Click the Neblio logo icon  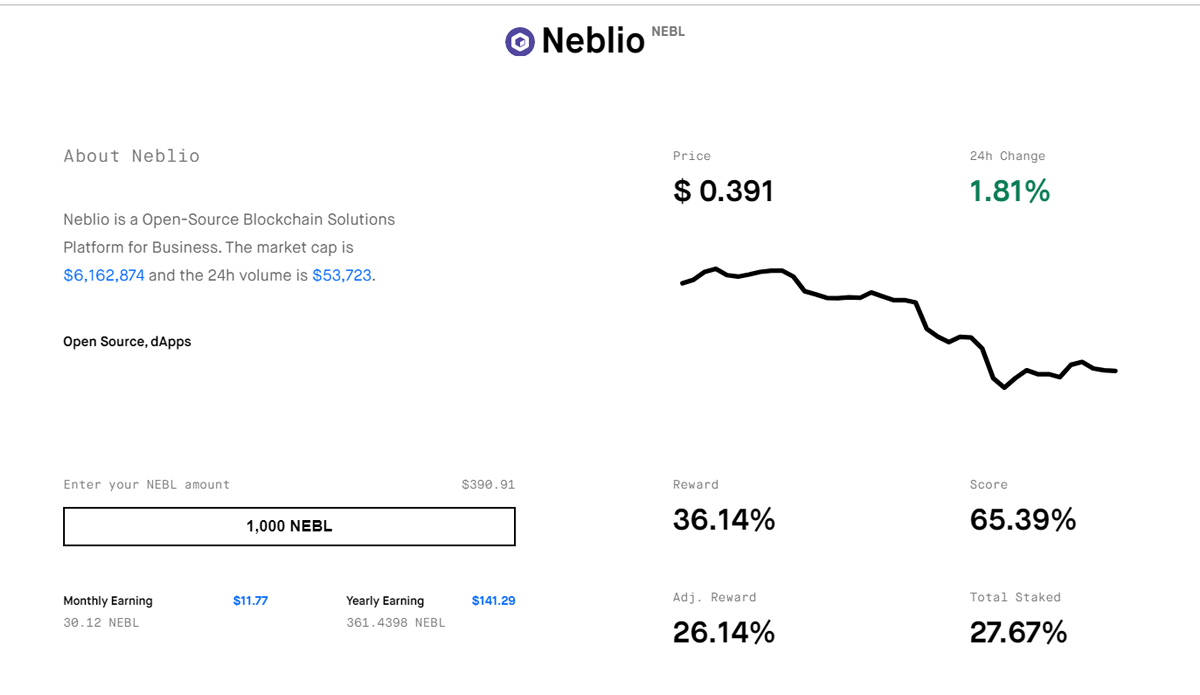pyautogui.click(x=520, y=41)
